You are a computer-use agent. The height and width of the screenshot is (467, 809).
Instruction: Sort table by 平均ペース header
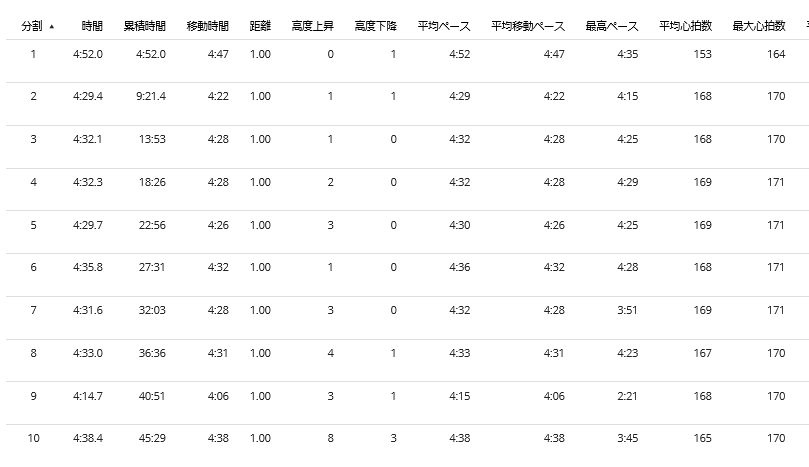coord(444,26)
